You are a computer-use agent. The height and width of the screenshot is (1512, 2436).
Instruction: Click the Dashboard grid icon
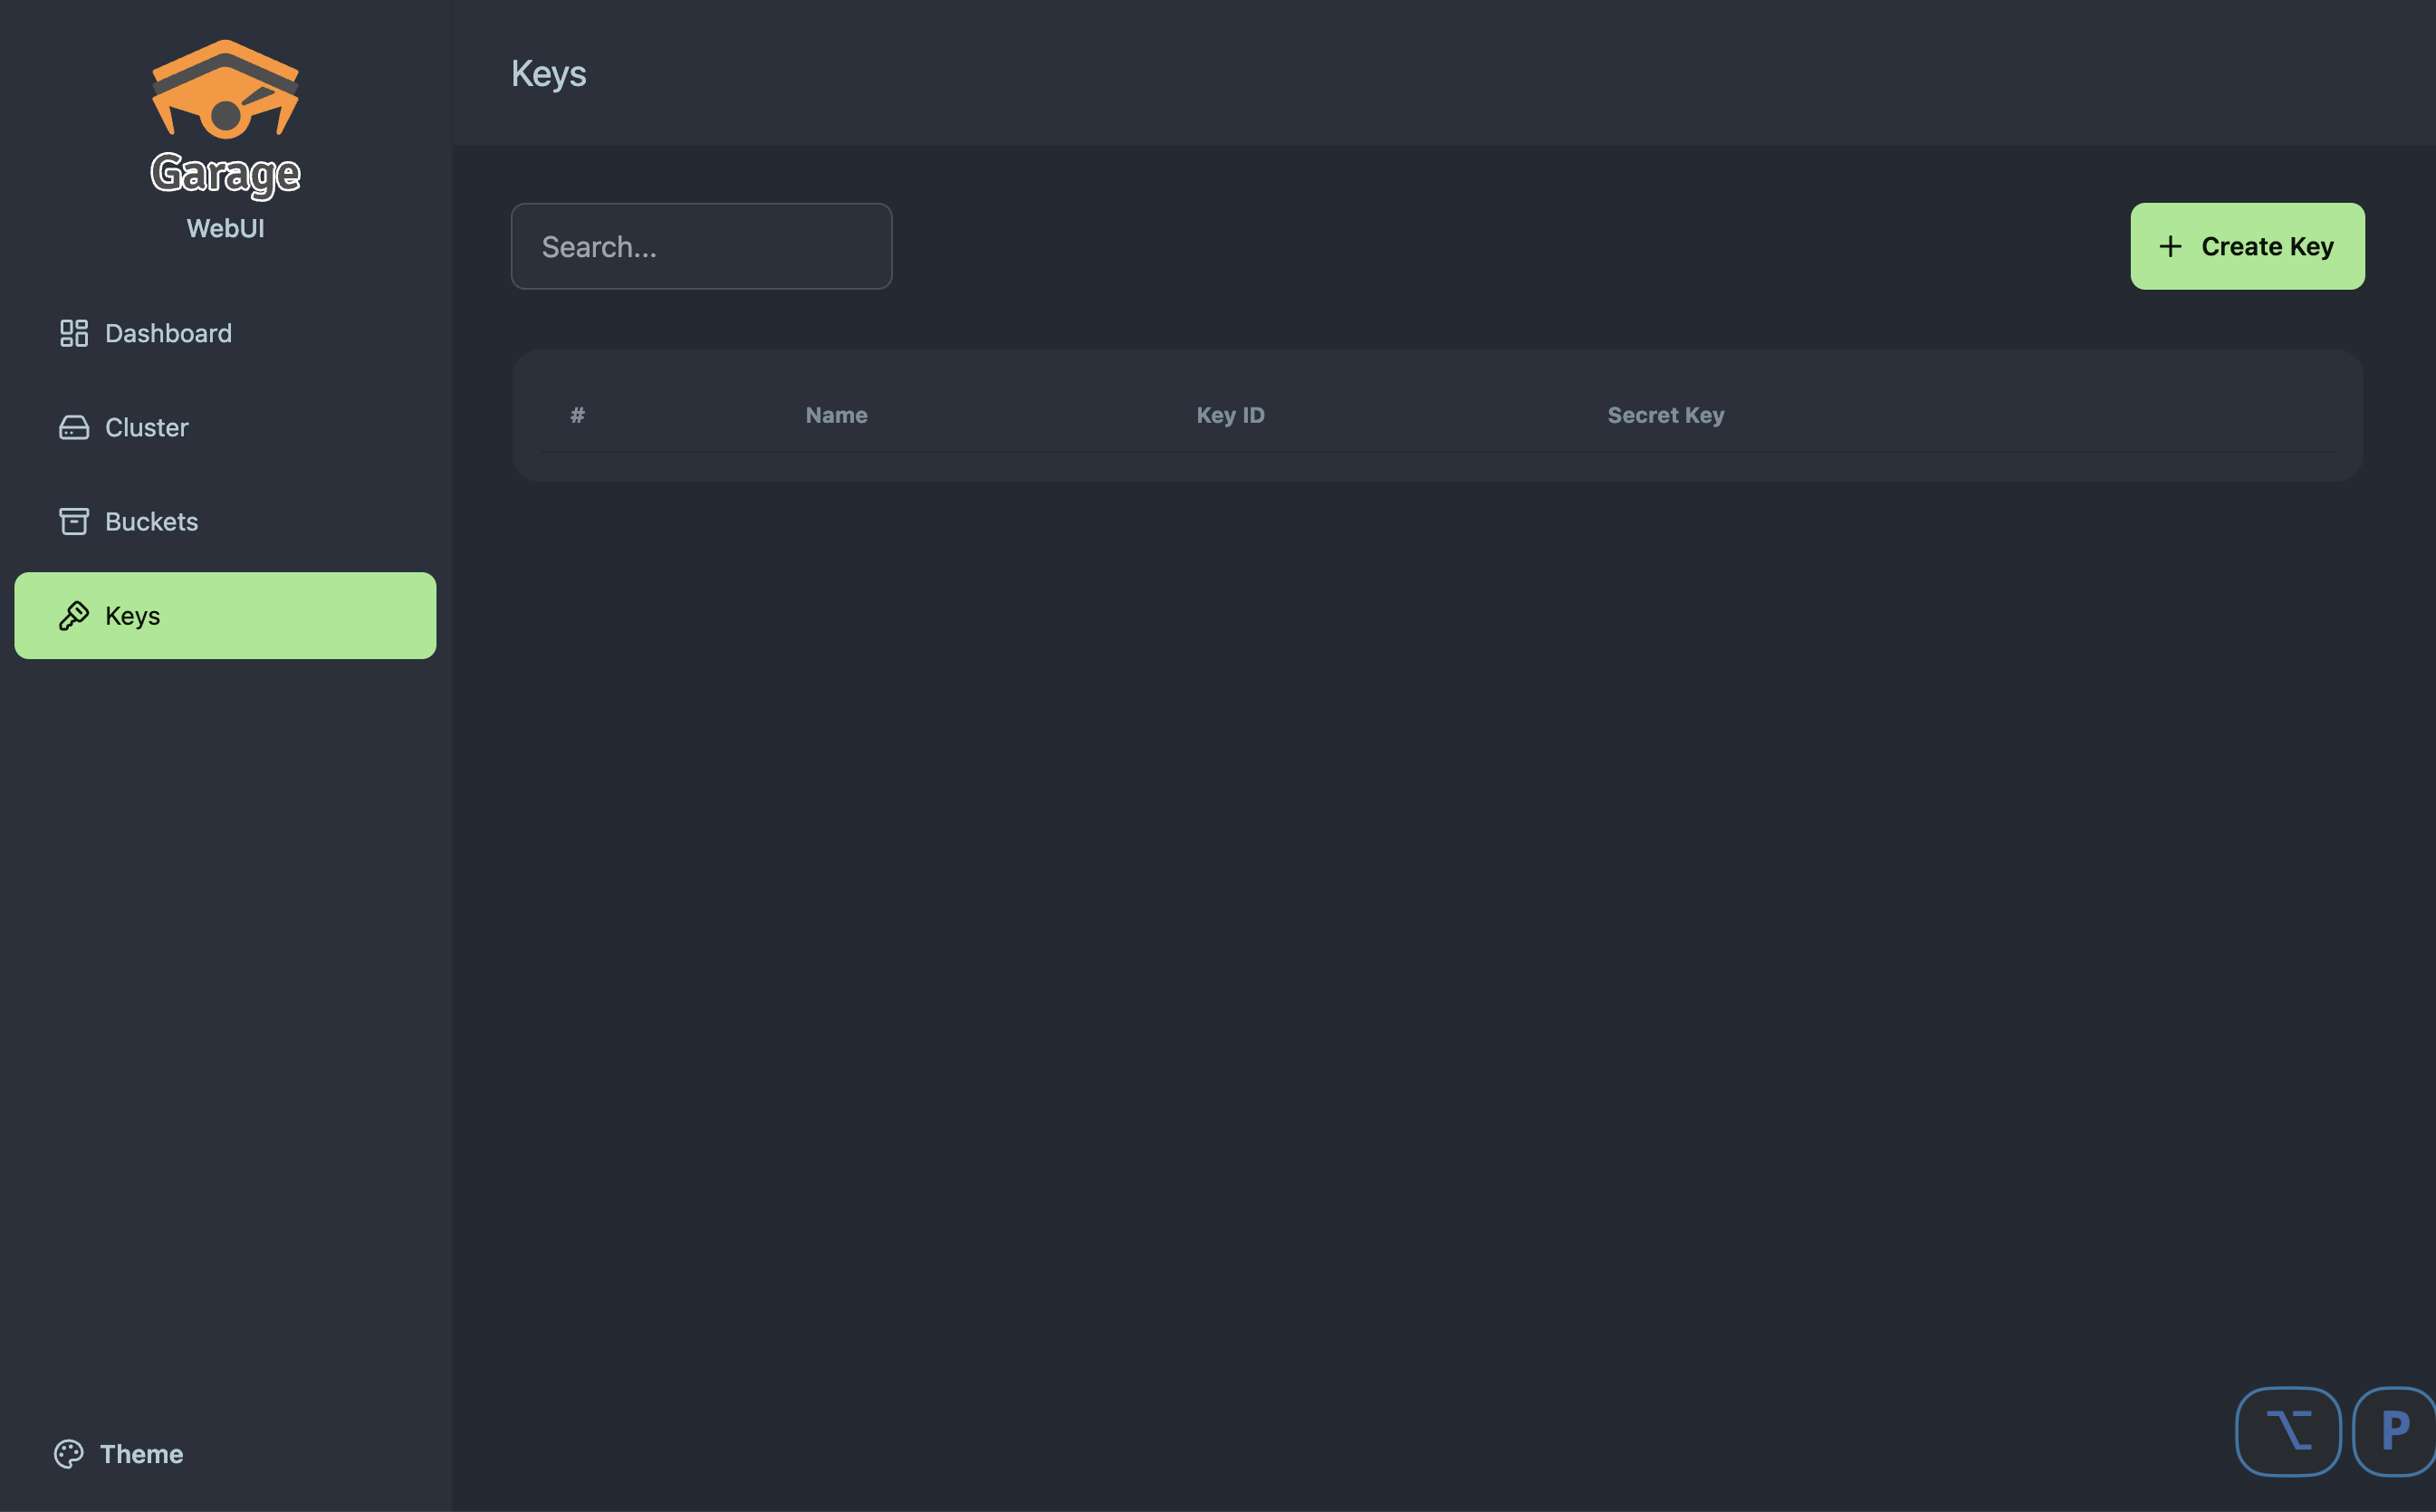(x=74, y=333)
